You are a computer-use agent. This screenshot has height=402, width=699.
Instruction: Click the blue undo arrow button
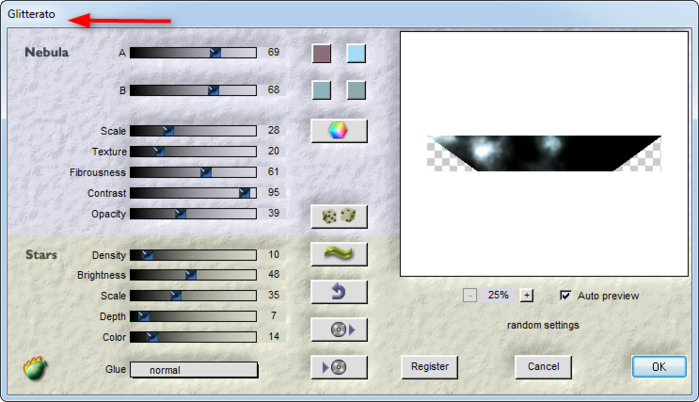coord(339,292)
